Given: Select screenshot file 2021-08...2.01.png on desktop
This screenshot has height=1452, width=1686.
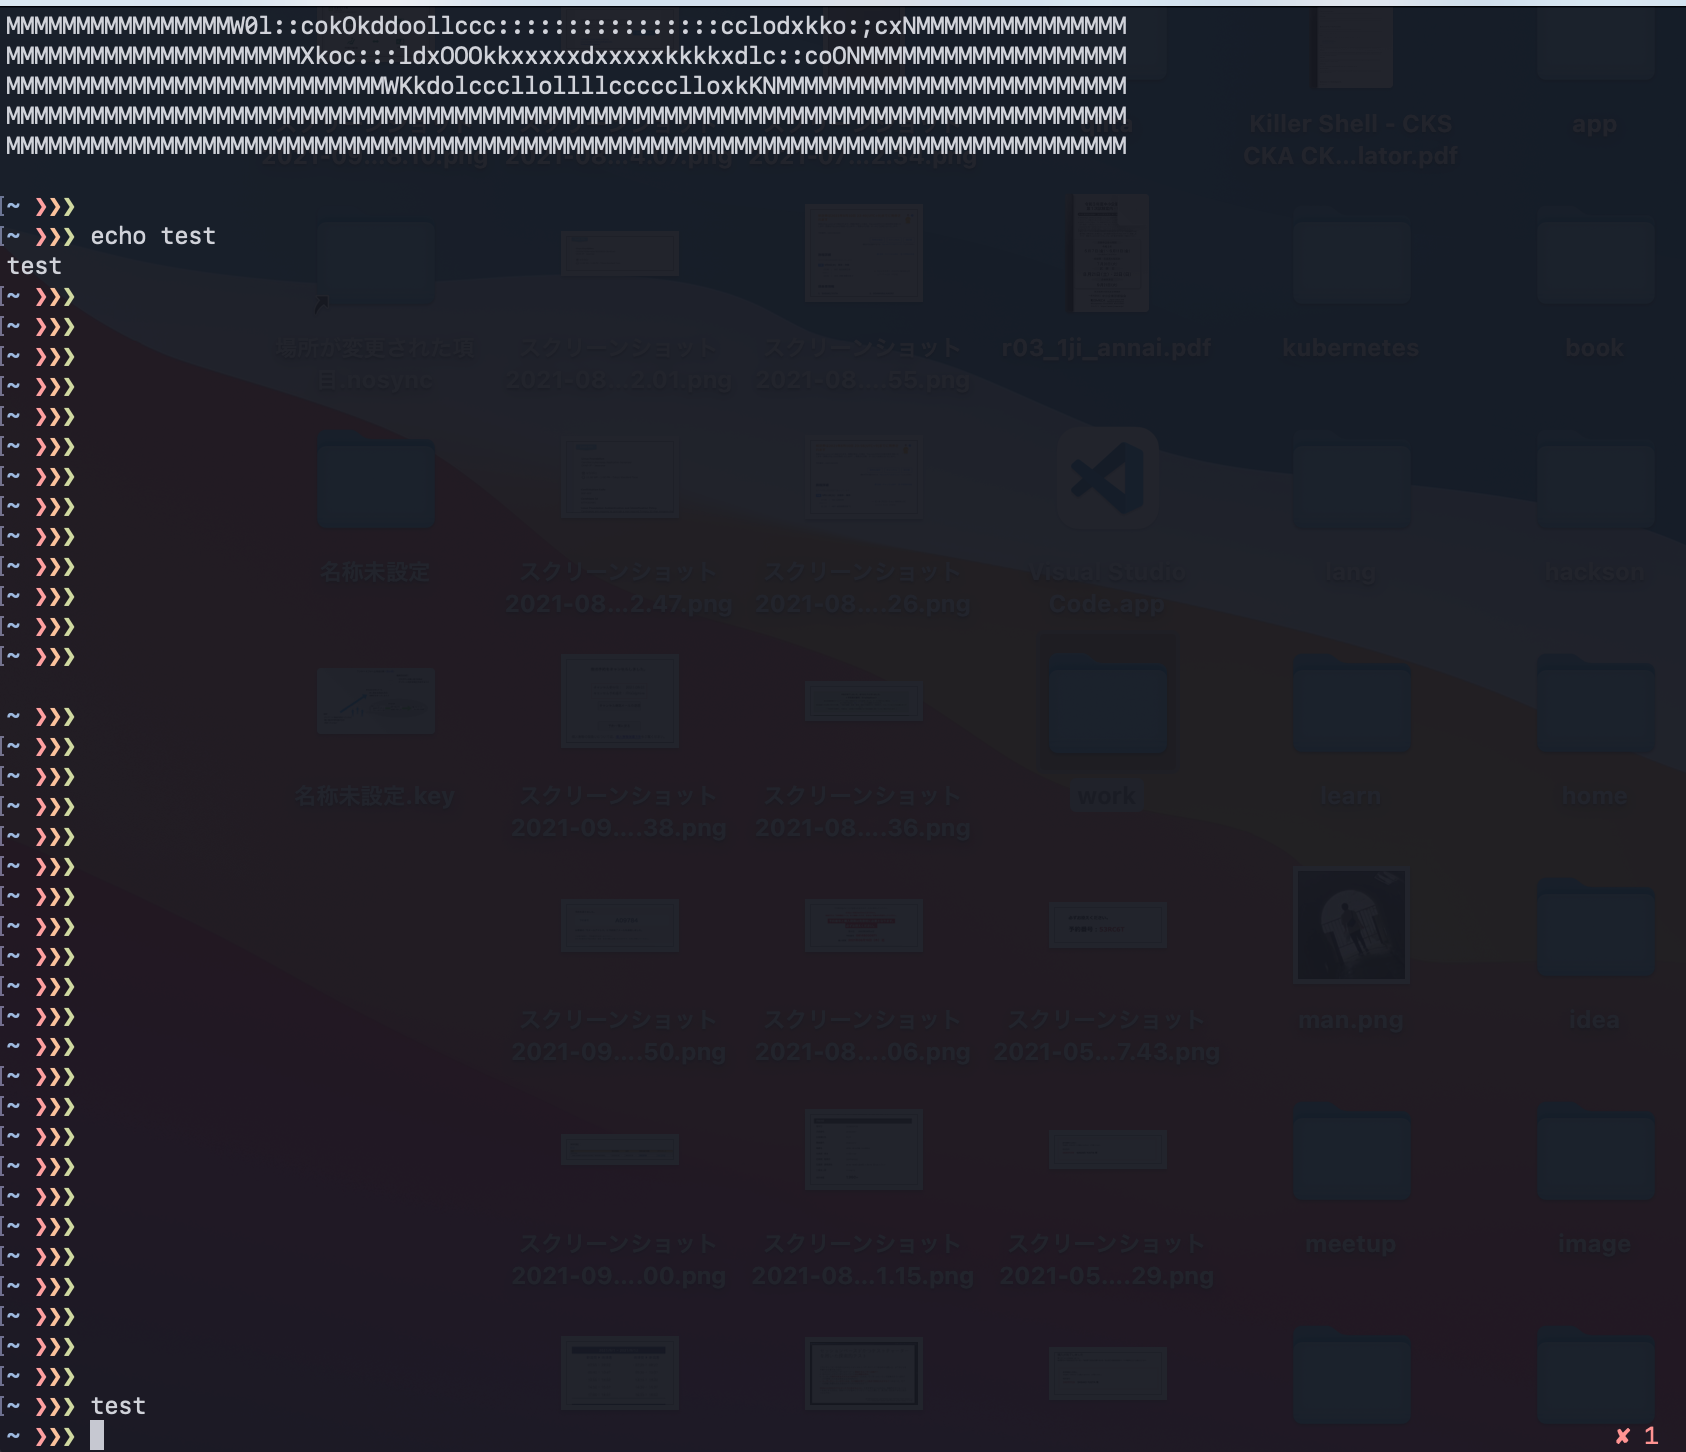Looking at the screenshot, I should point(620,254).
